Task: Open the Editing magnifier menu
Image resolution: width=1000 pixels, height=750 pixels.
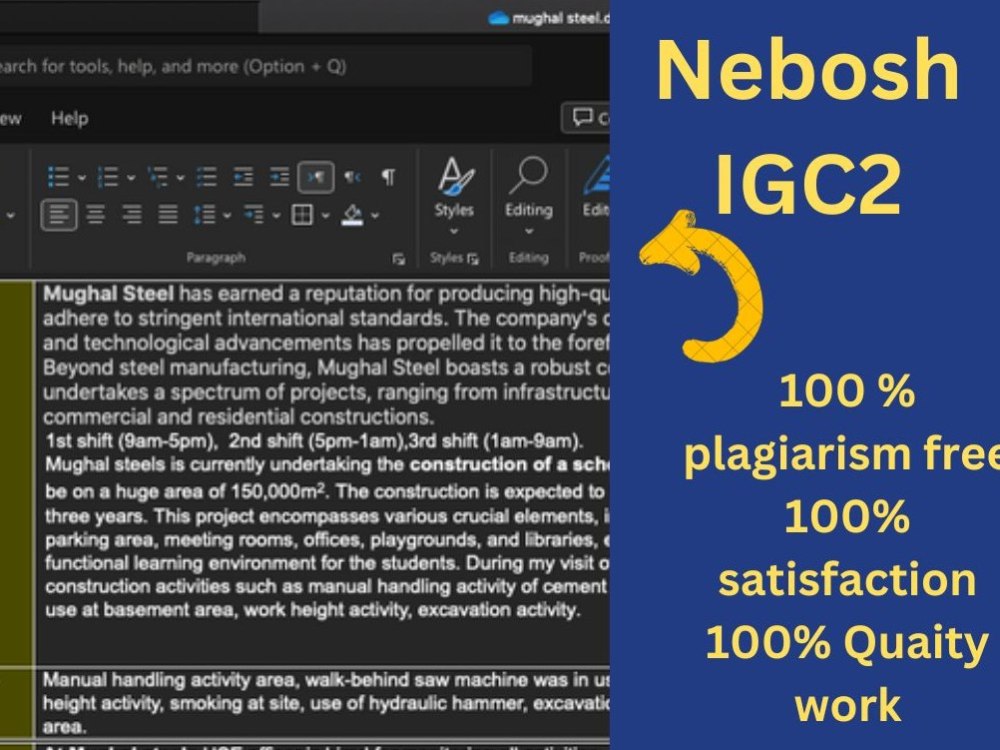Action: [x=529, y=195]
